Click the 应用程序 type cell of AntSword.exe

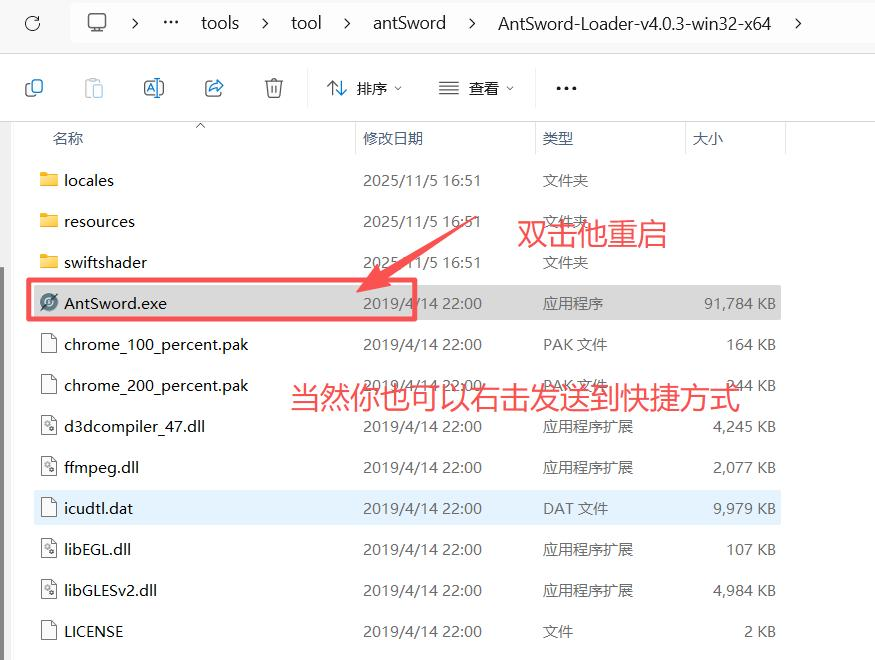(573, 303)
